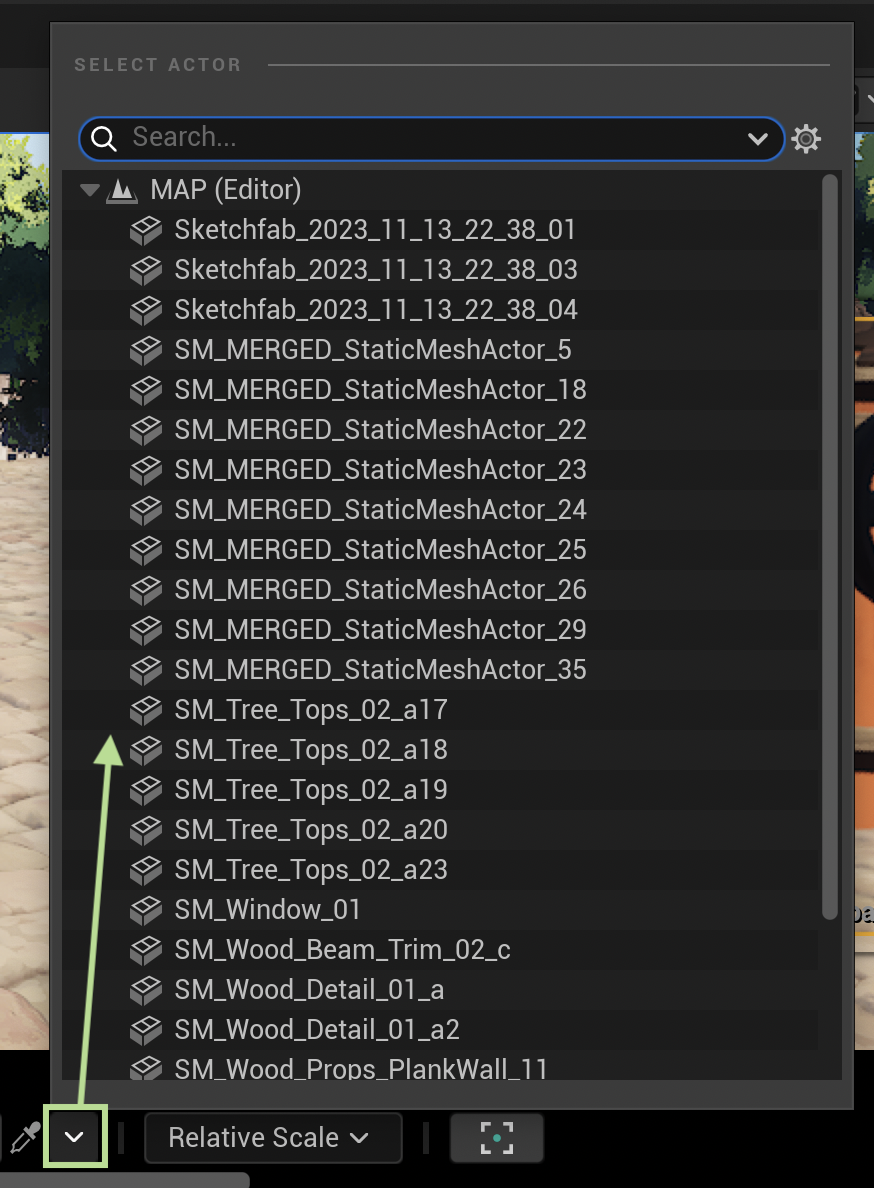The image size is (874, 1188).
Task: Click the mesh icon beside SM_Window_01
Action: [x=146, y=910]
